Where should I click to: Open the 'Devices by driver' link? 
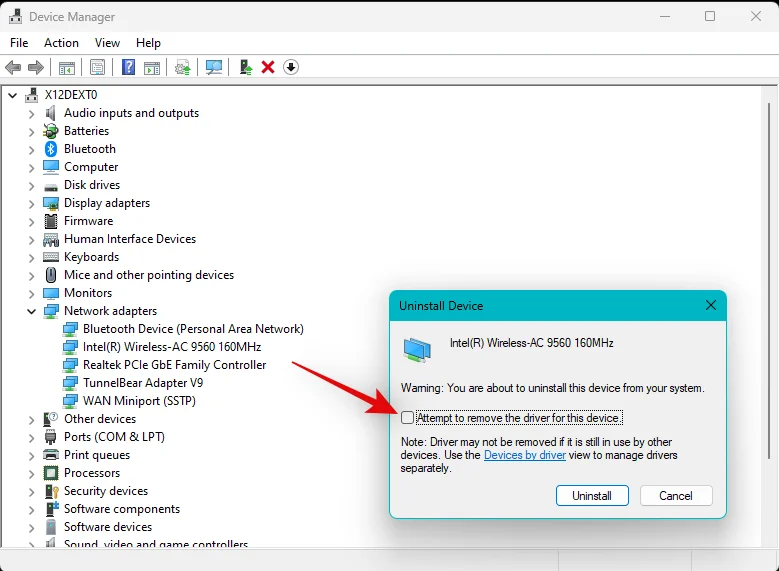(524, 455)
